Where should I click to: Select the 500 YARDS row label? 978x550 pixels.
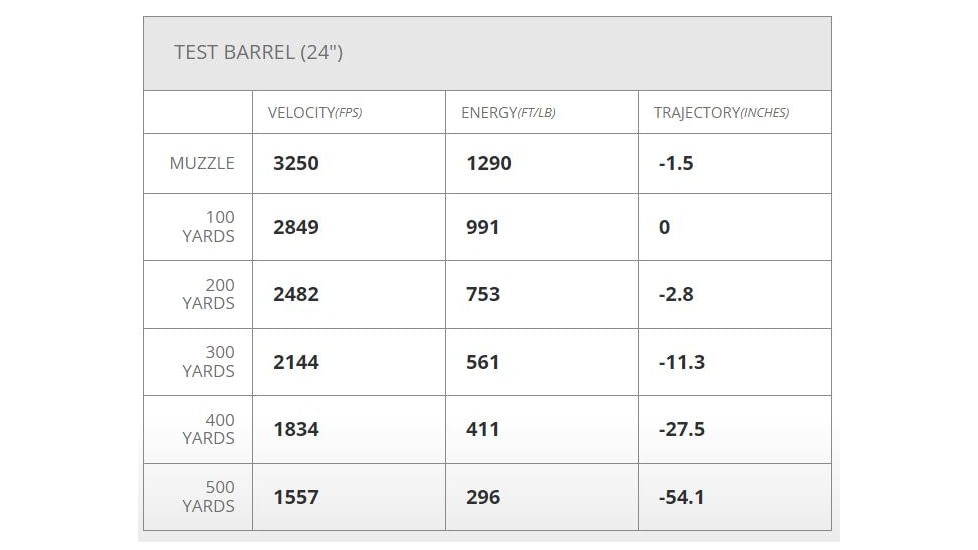[x=209, y=496]
